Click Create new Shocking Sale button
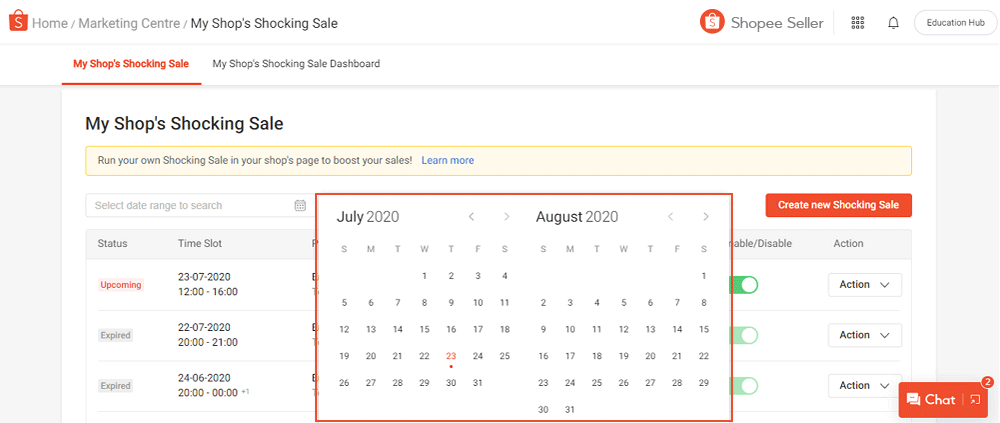This screenshot has width=1000, height=423. coord(838,205)
